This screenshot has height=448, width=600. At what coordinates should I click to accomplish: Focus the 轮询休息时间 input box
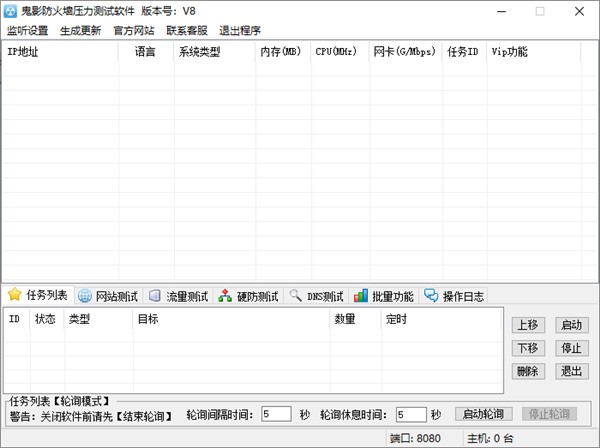coord(411,414)
